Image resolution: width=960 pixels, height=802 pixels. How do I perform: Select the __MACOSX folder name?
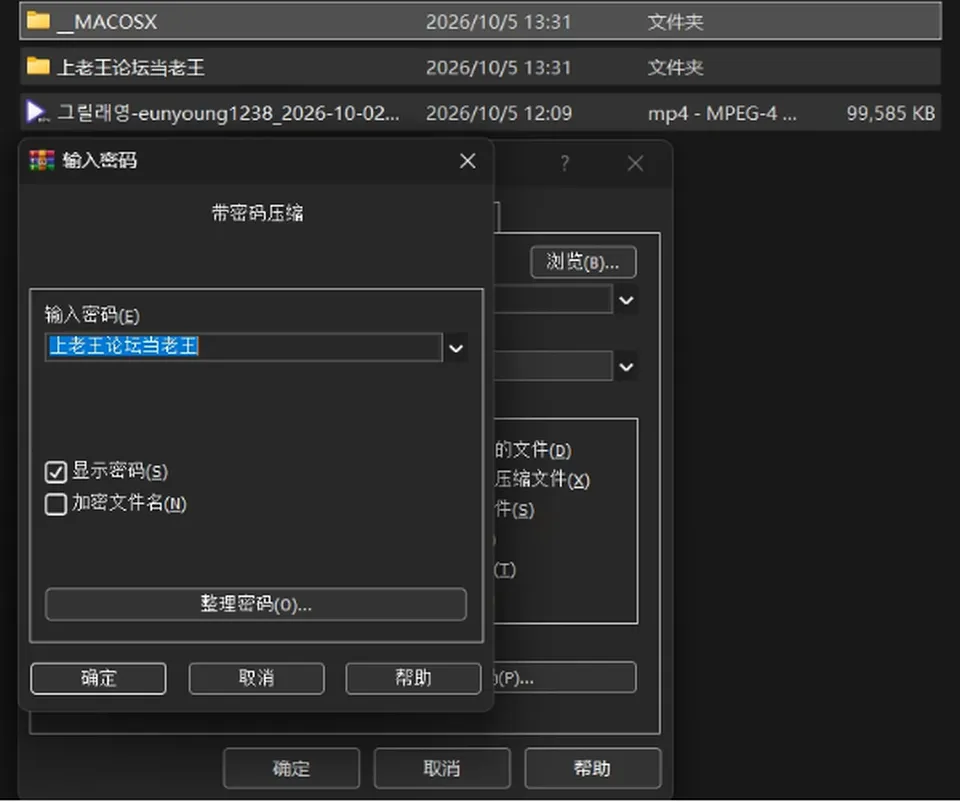(x=107, y=22)
